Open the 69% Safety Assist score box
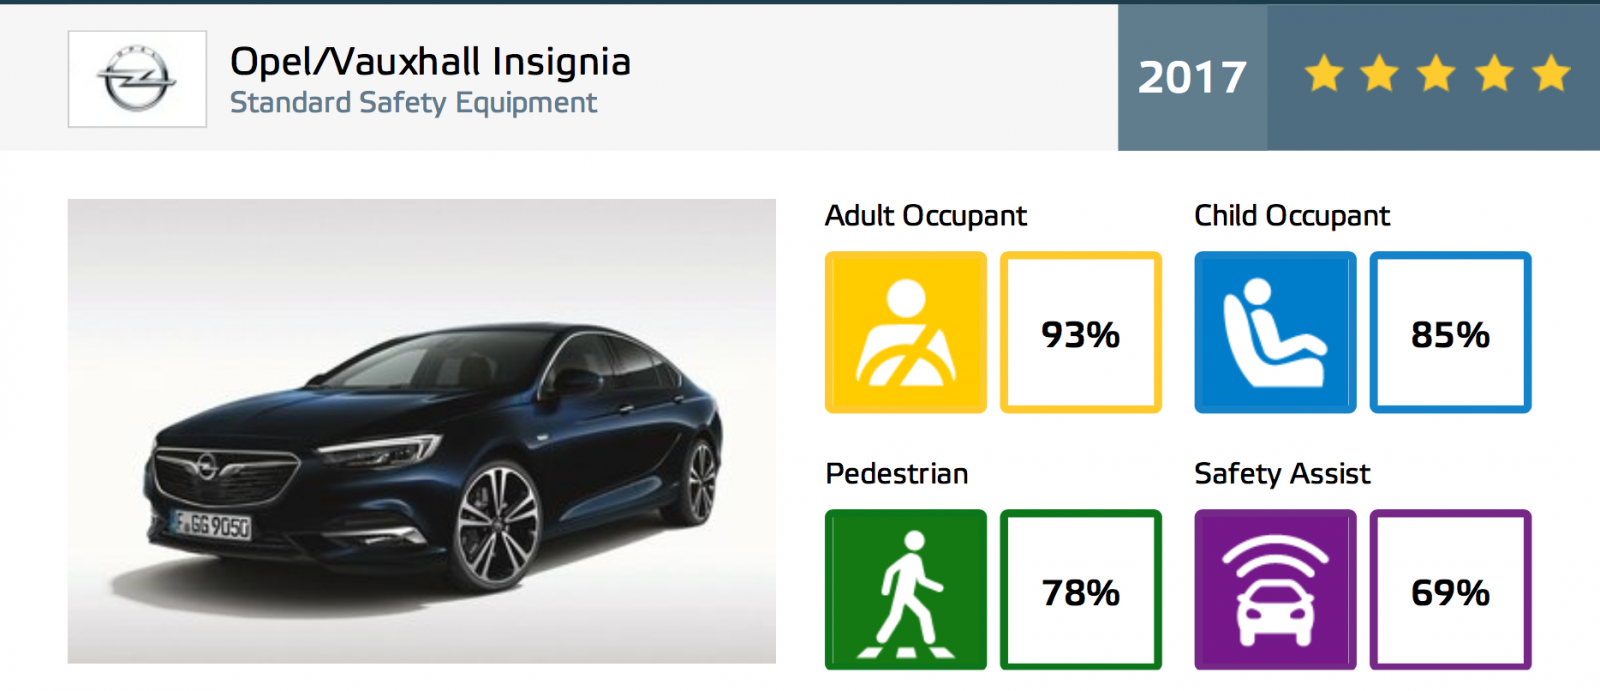The width and height of the screenshot is (1600, 691). click(x=1451, y=590)
